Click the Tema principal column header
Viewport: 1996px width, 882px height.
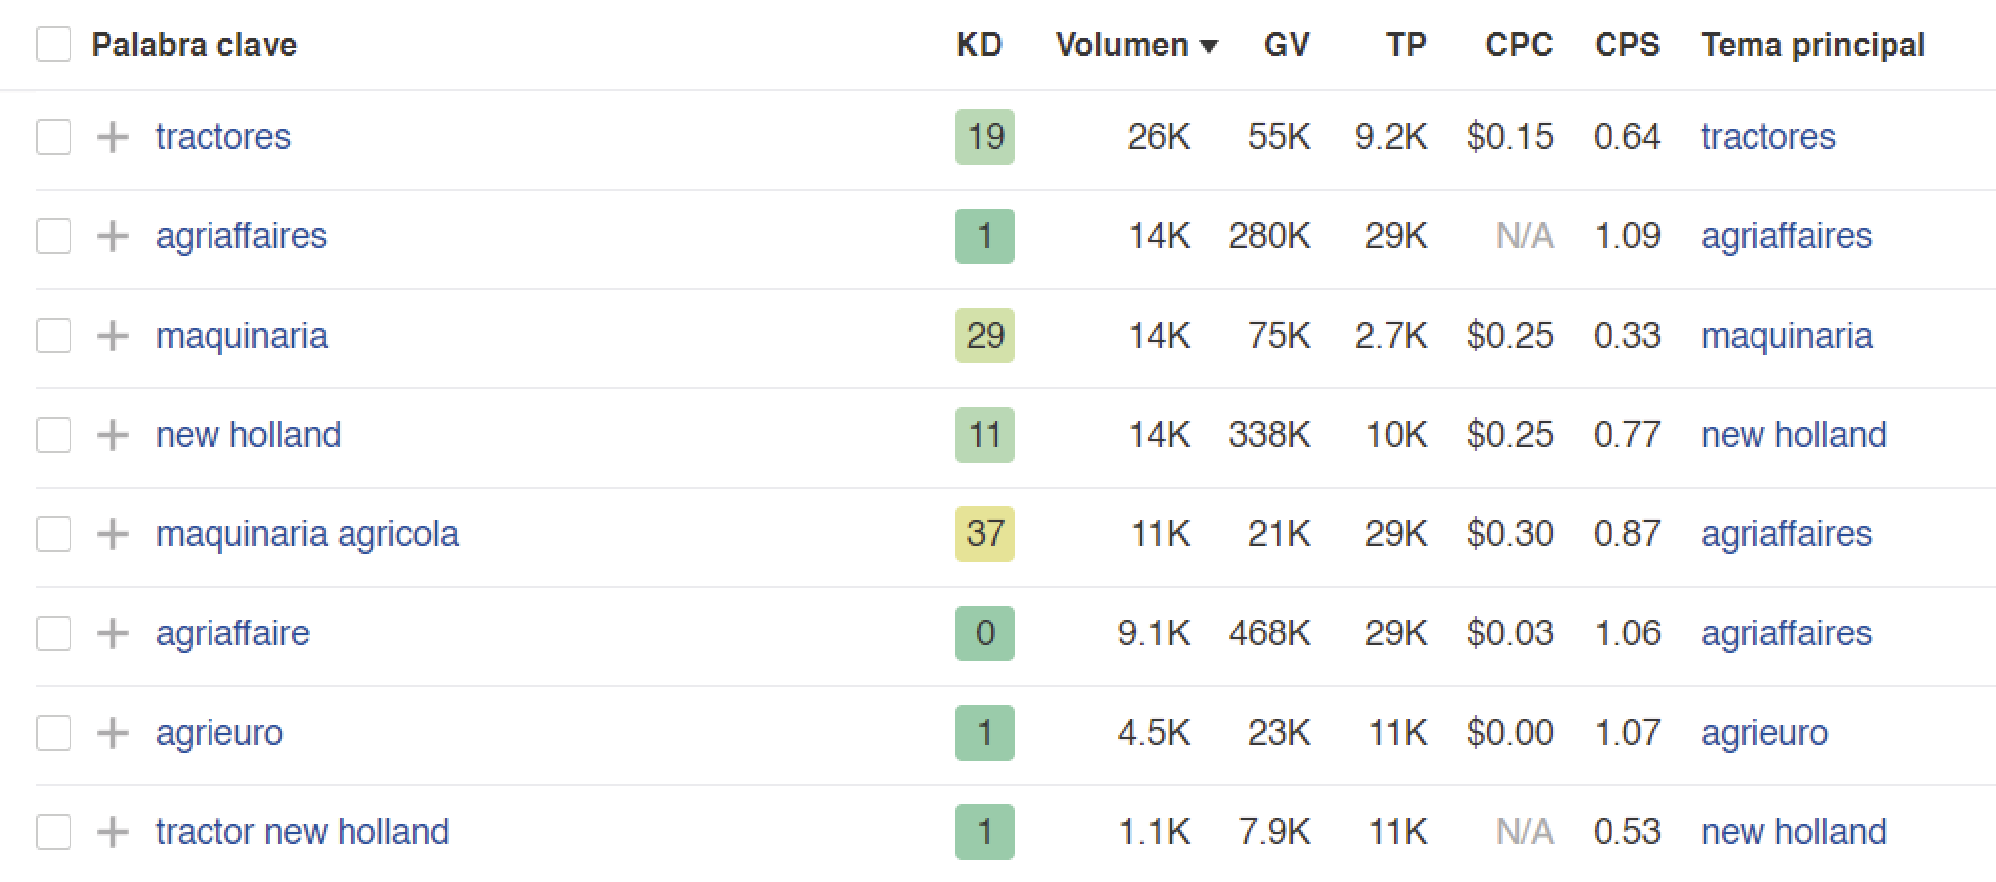click(1812, 44)
